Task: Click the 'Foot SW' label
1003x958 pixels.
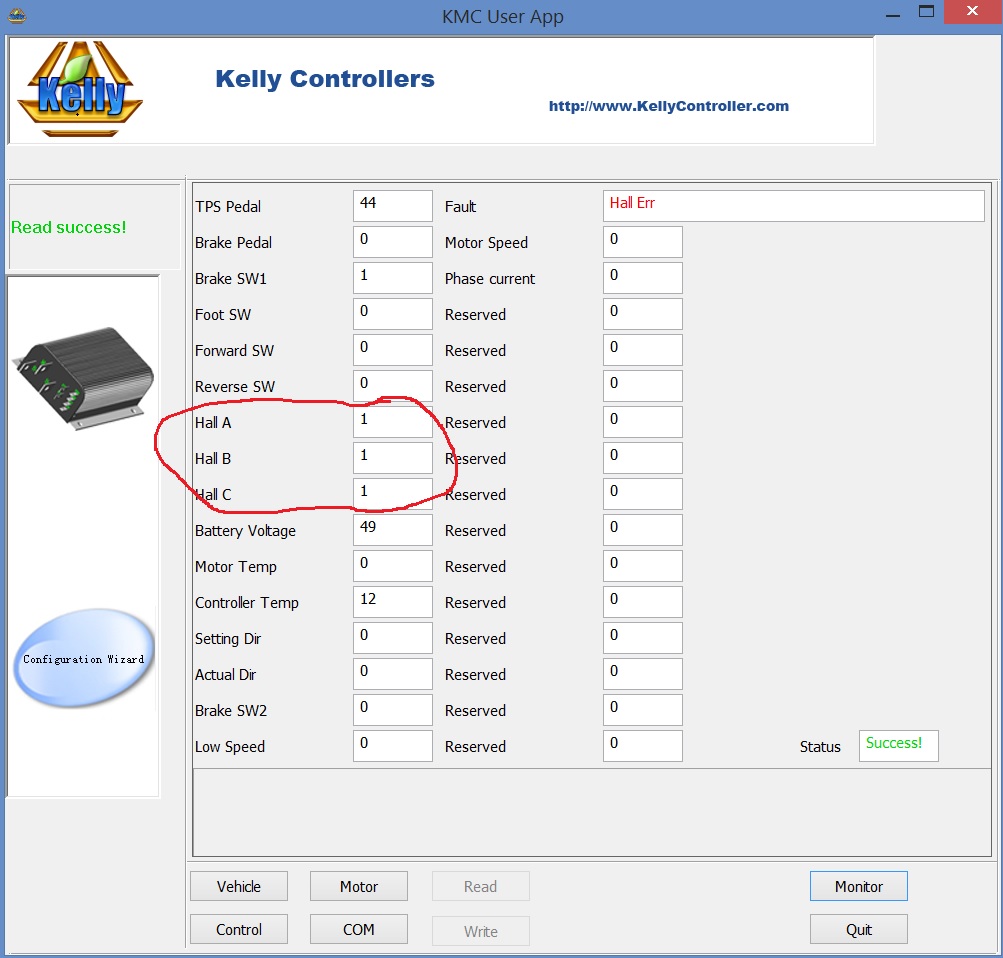Action: coord(223,315)
